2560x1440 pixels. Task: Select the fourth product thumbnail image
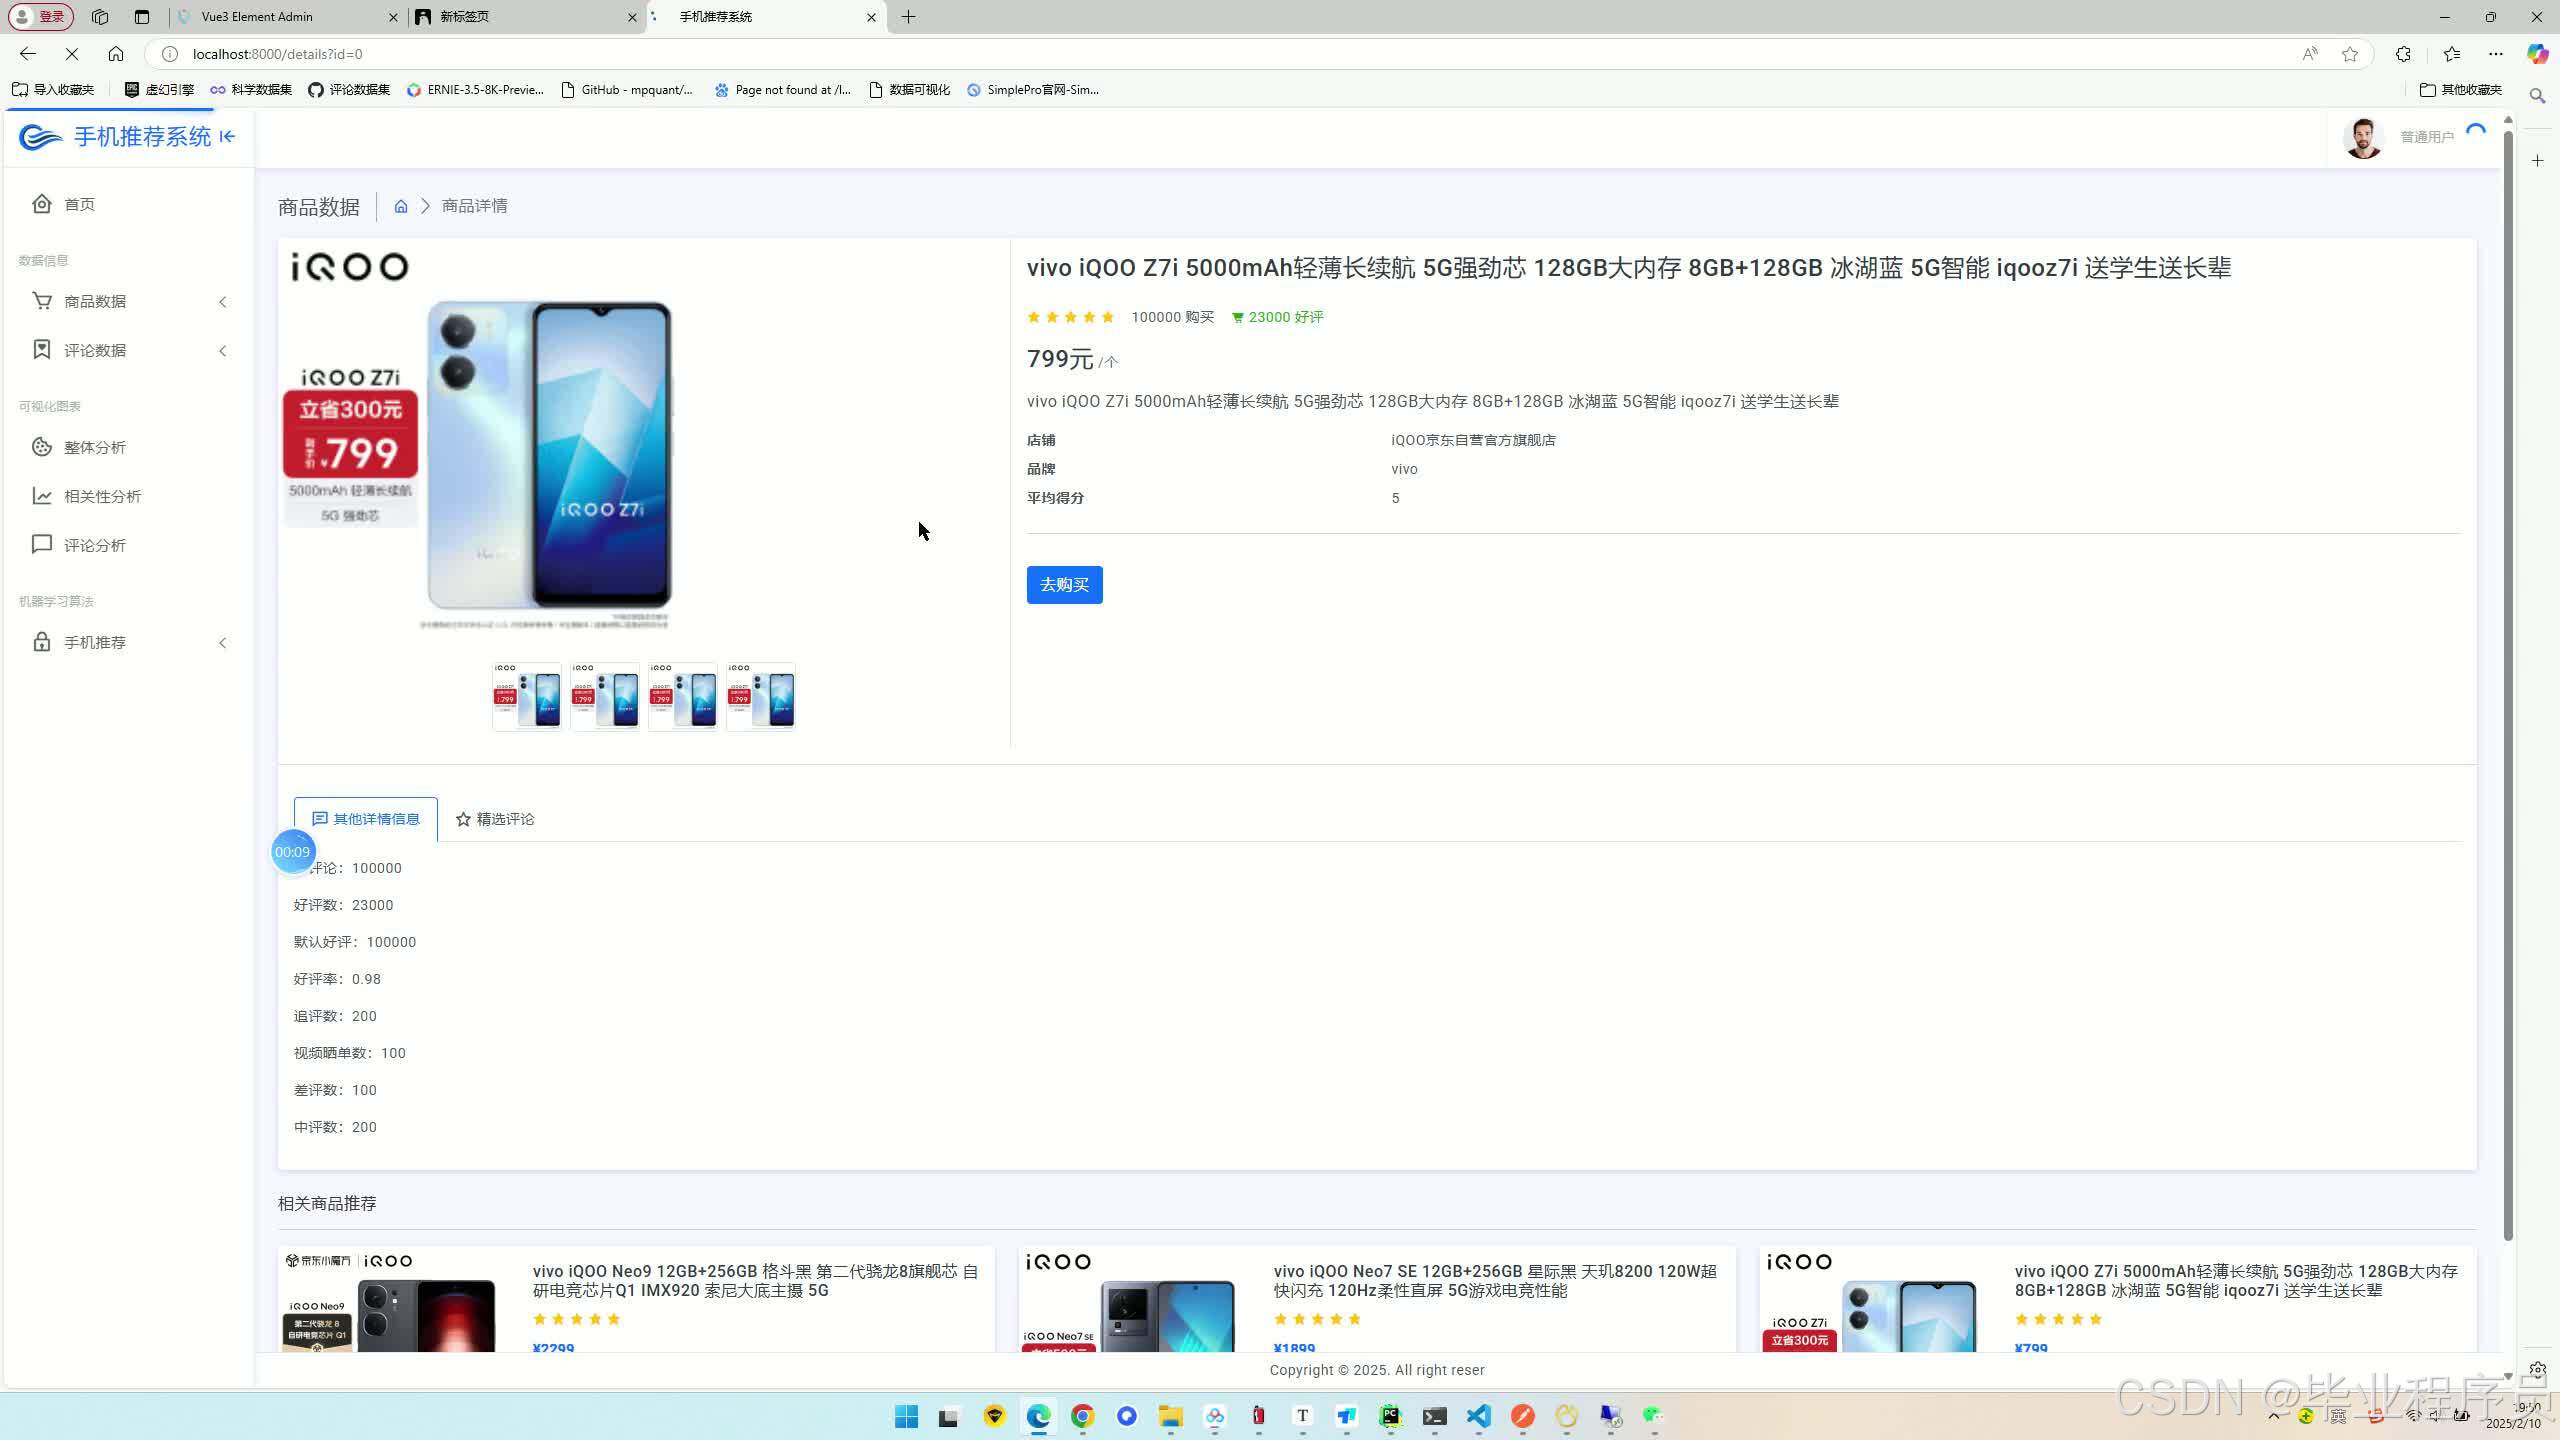pyautogui.click(x=761, y=697)
